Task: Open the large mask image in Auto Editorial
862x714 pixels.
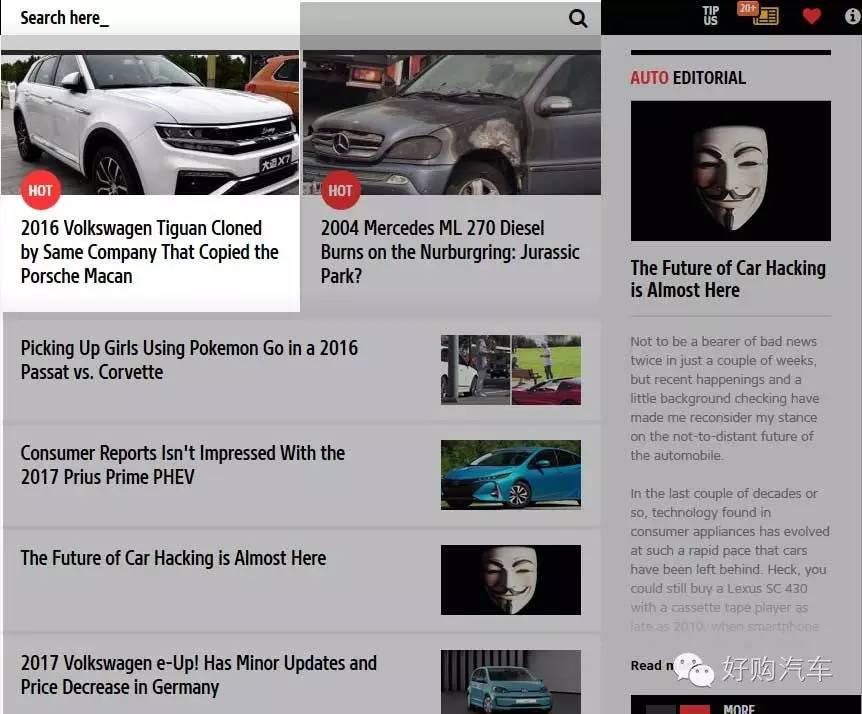Action: pyautogui.click(x=731, y=171)
